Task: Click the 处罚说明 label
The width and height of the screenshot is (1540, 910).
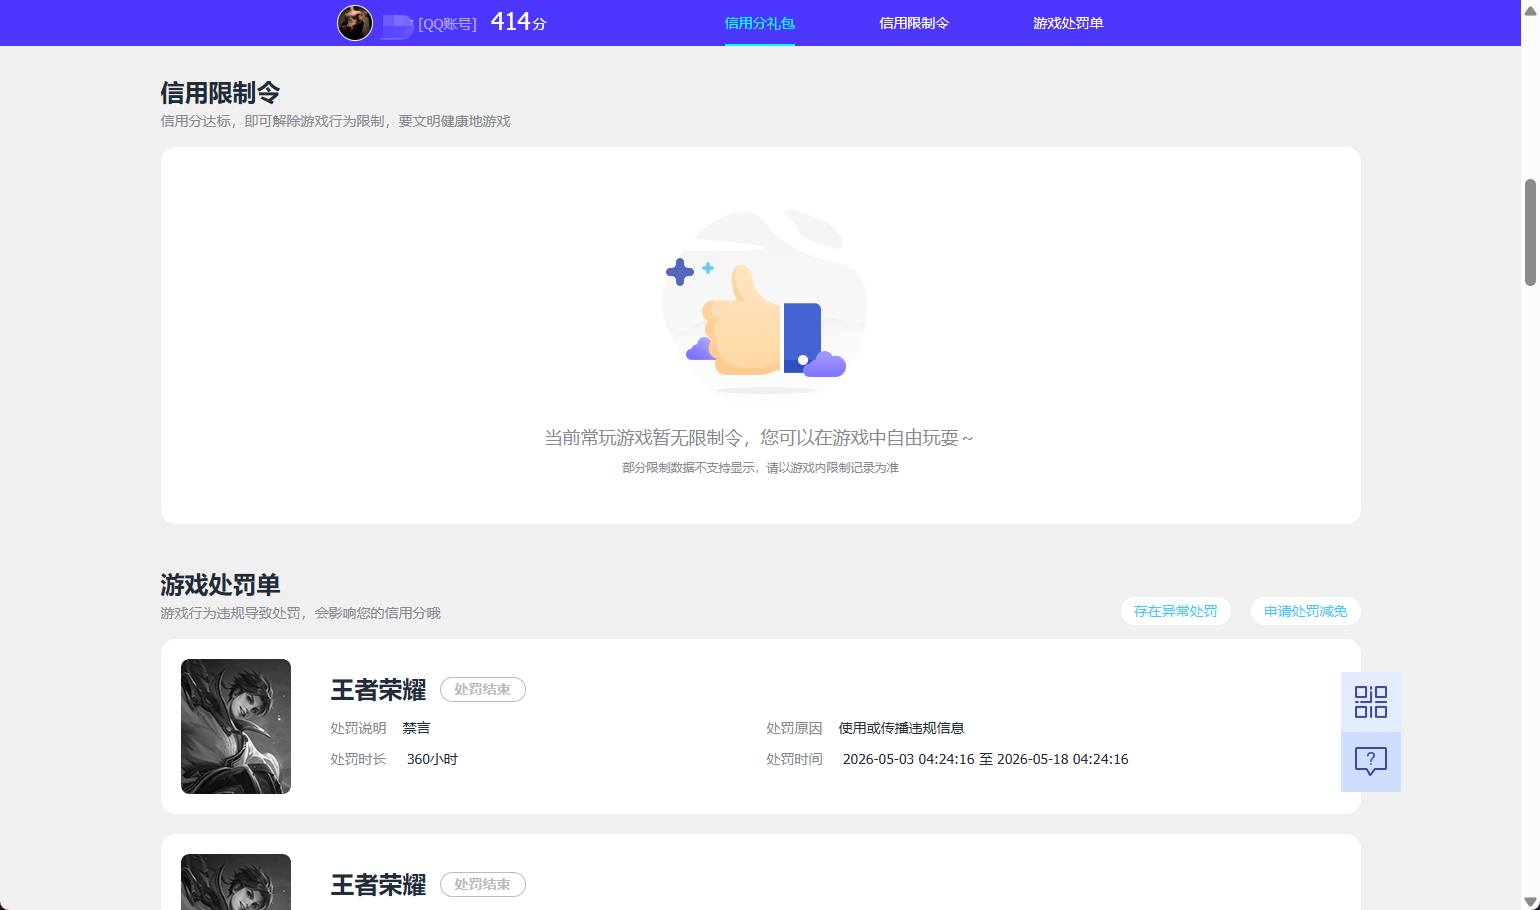Action: pos(358,728)
